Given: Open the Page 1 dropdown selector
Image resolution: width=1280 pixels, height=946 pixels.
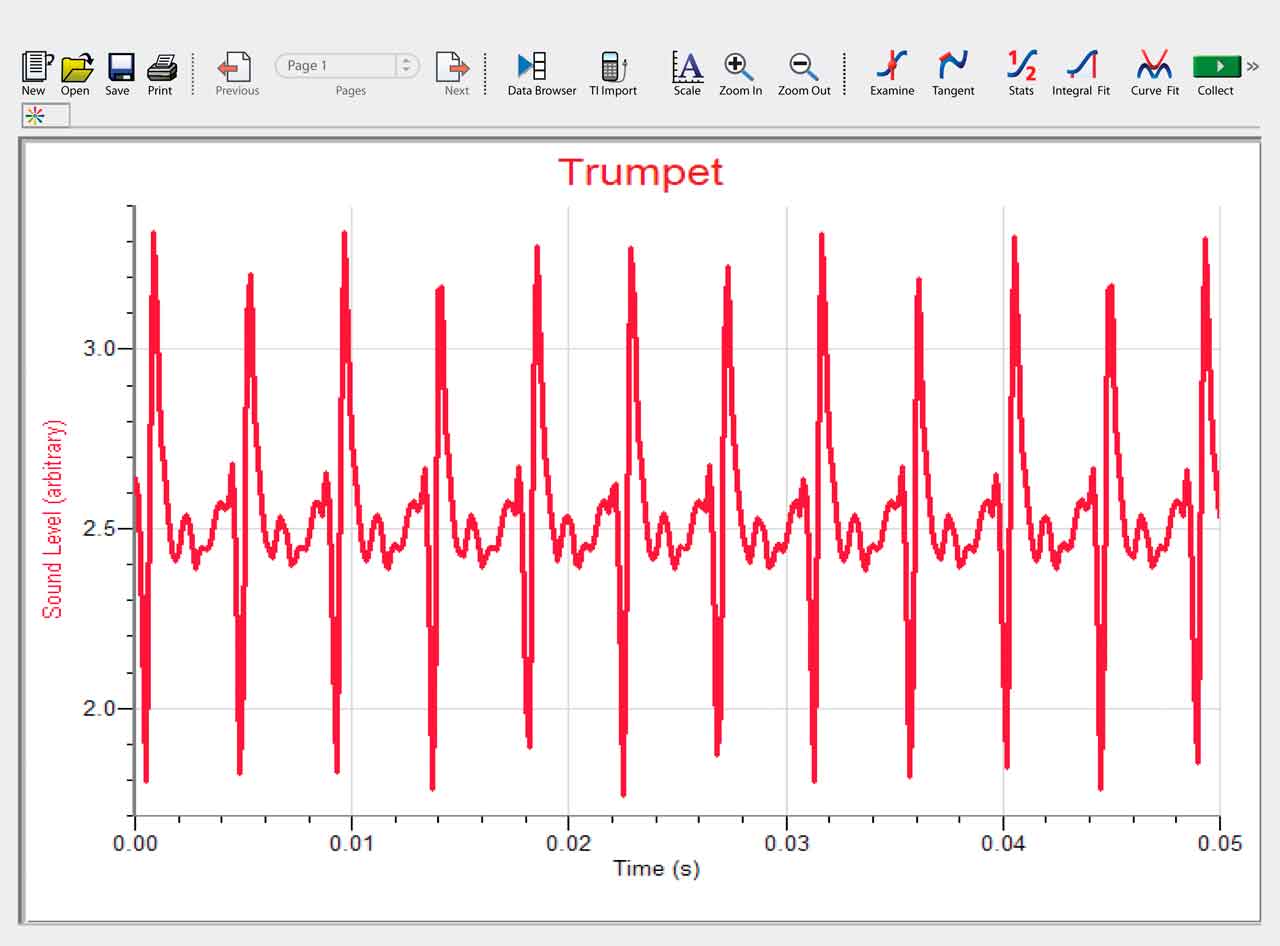Looking at the screenshot, I should (x=405, y=66).
